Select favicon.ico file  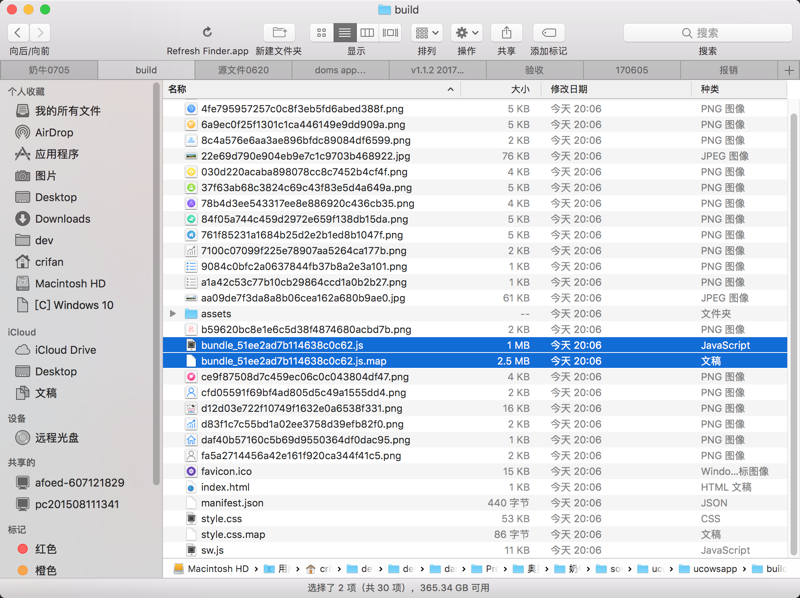coord(475,471)
